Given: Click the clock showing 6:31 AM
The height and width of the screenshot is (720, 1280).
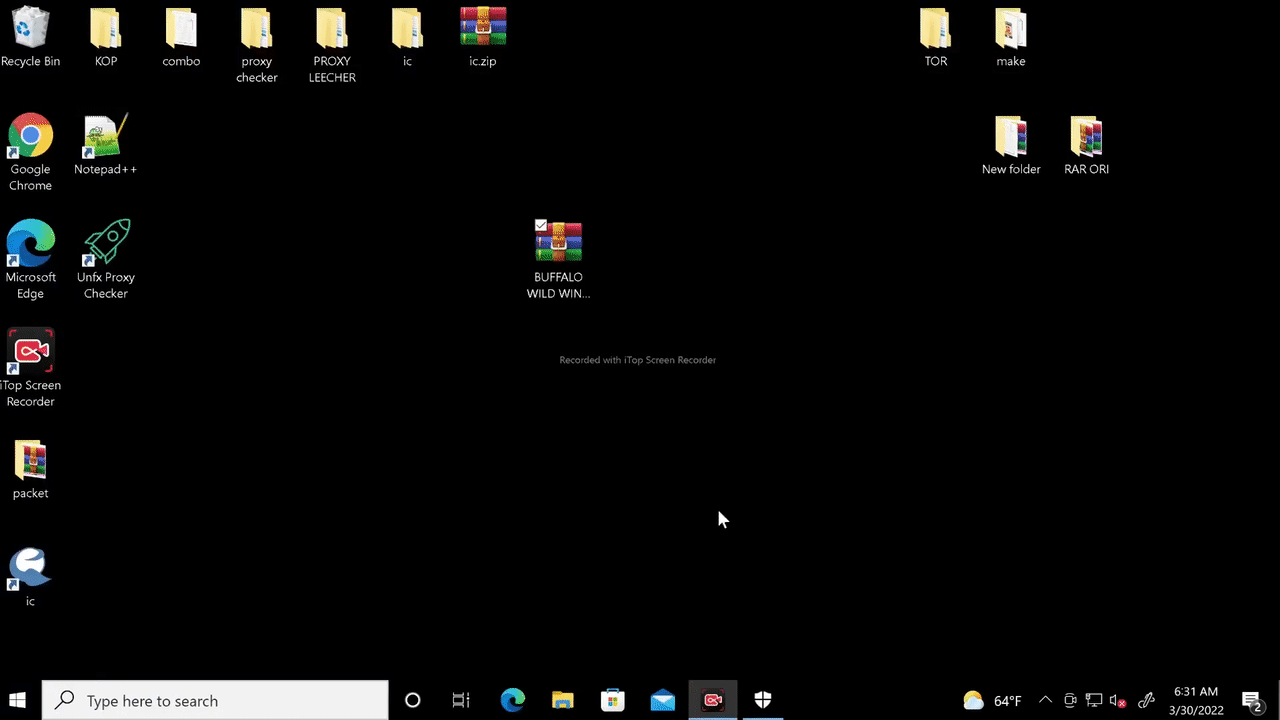Looking at the screenshot, I should coord(1195,700).
